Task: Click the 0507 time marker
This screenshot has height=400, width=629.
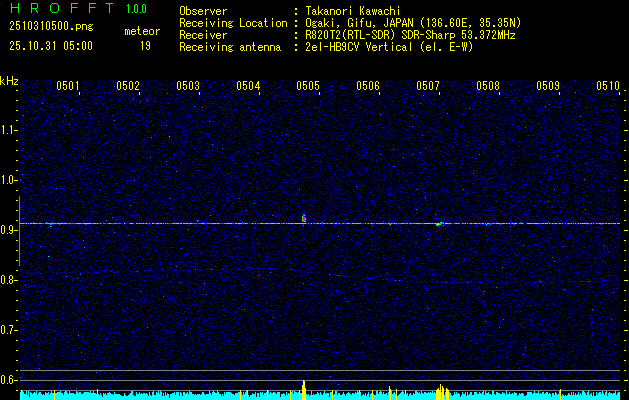Action: (x=428, y=86)
